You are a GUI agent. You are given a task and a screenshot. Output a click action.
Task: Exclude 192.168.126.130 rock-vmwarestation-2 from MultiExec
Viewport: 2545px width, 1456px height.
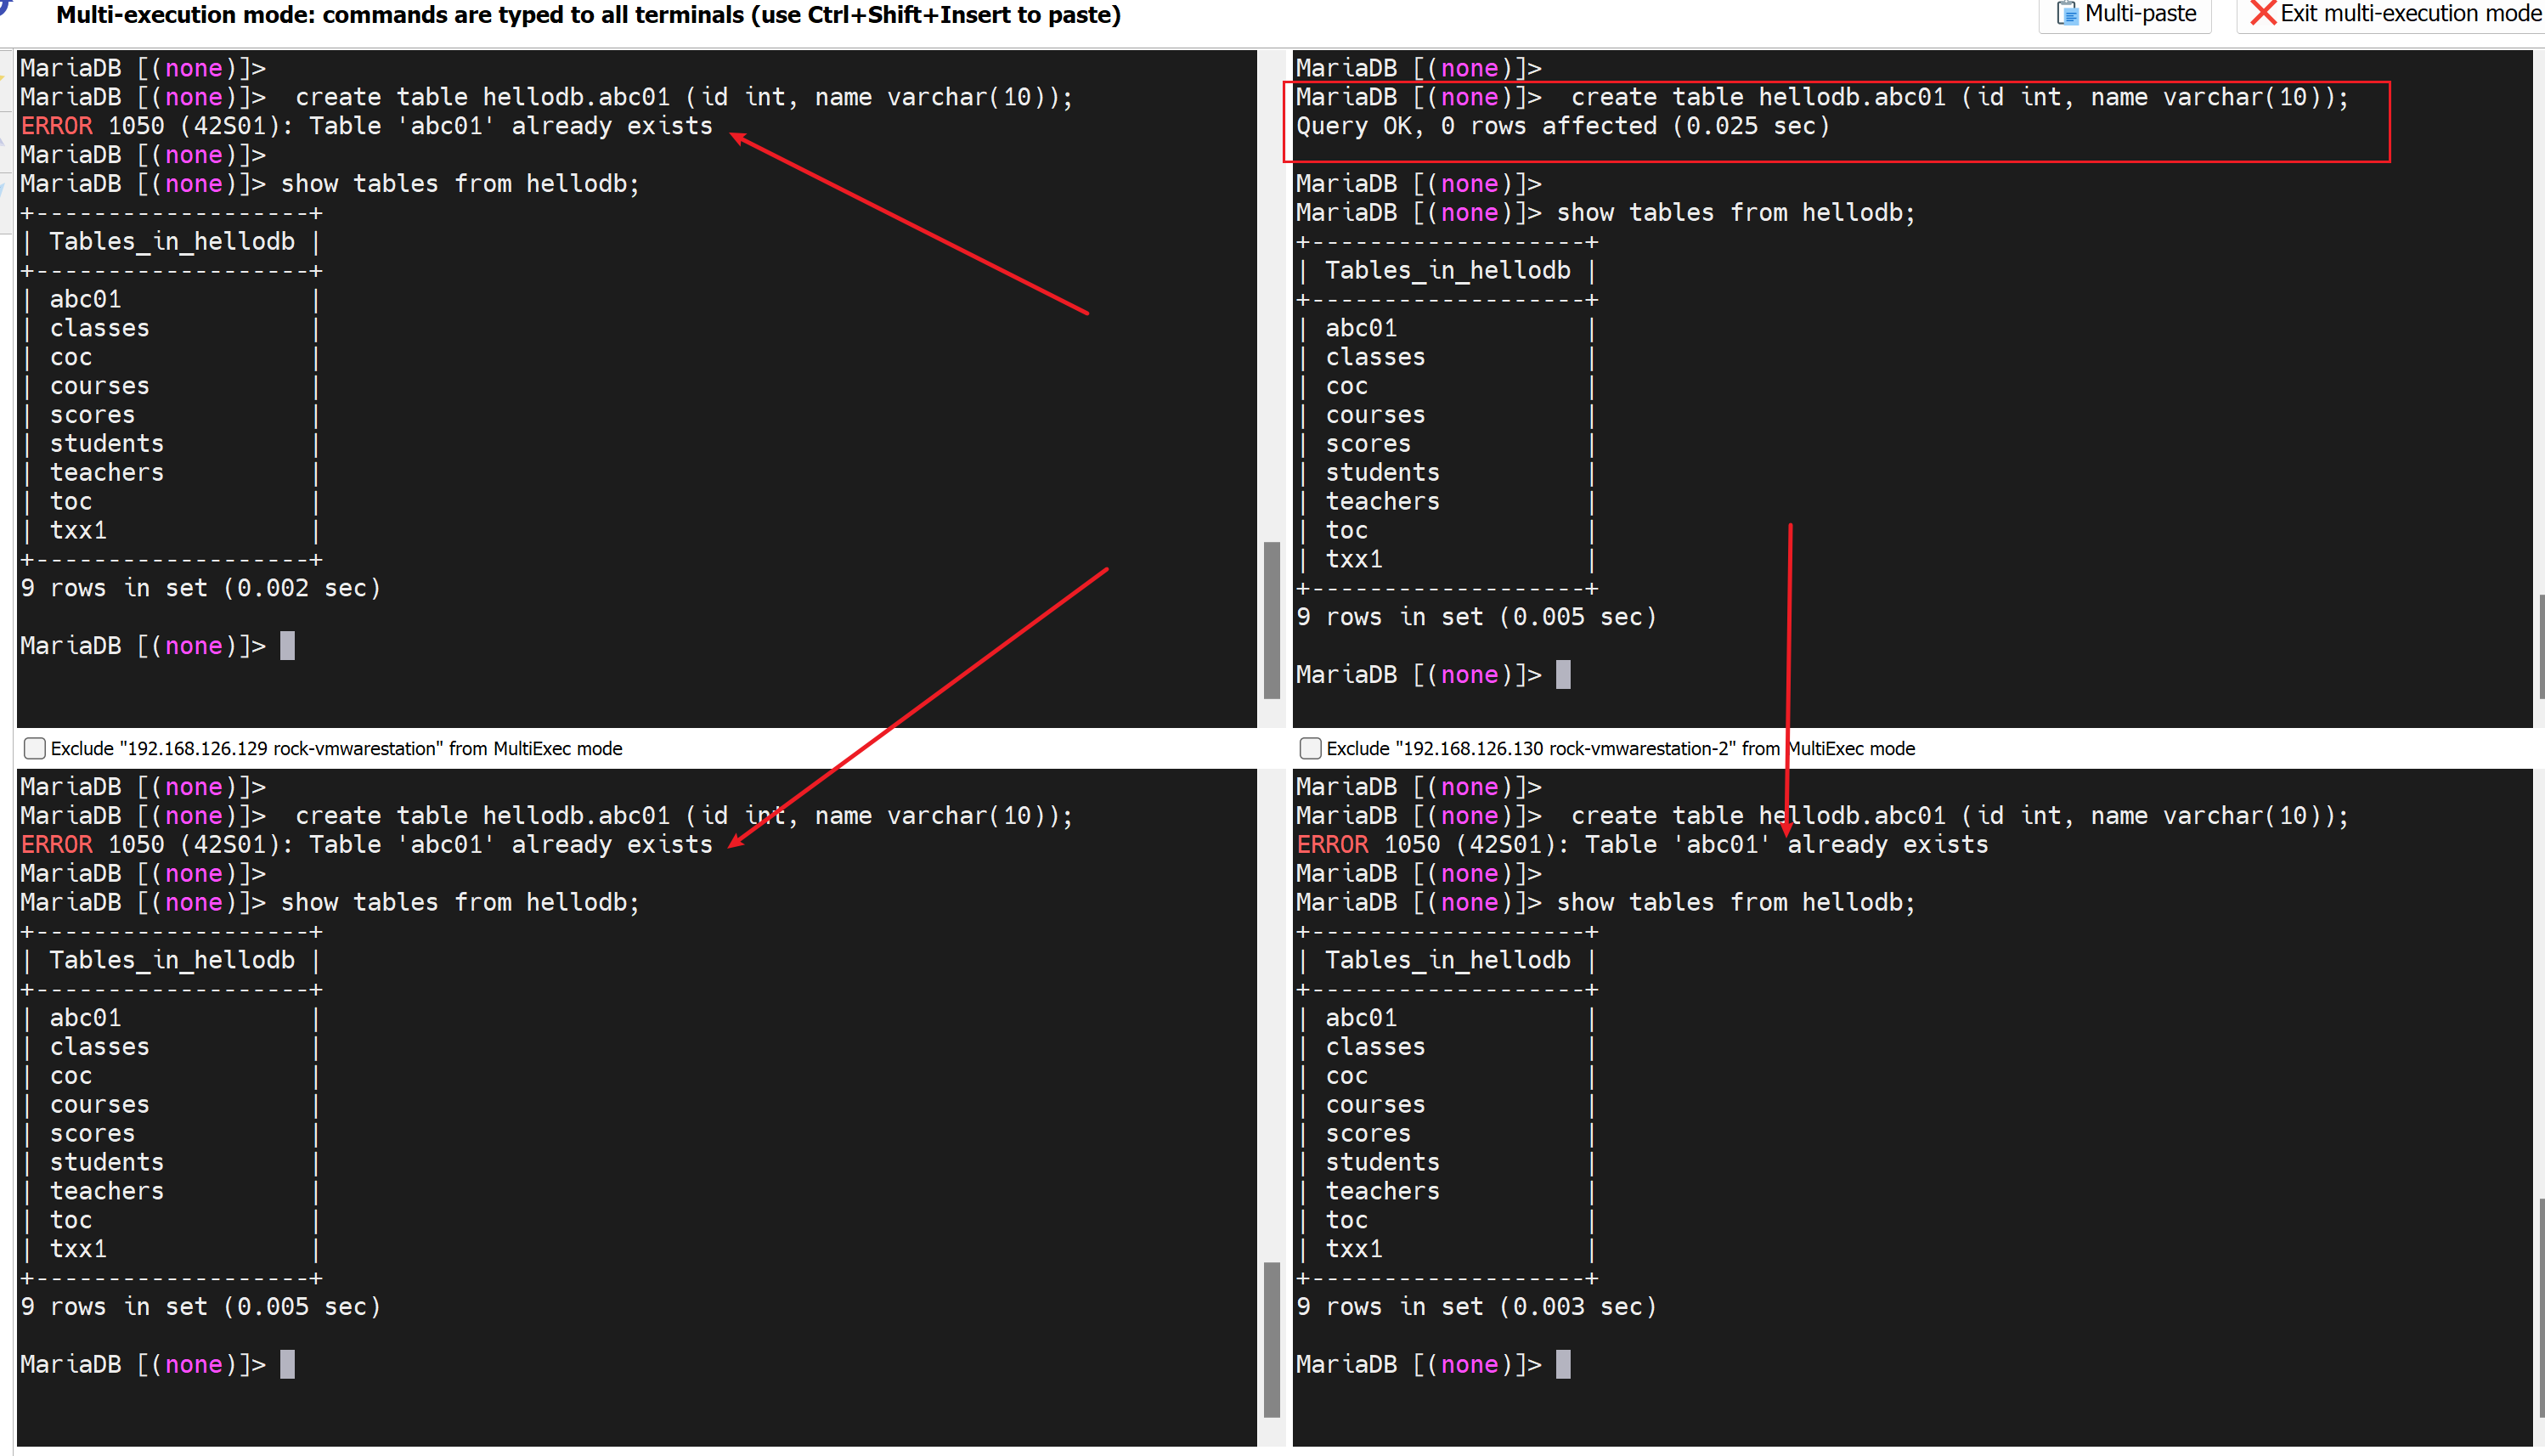[1310, 748]
